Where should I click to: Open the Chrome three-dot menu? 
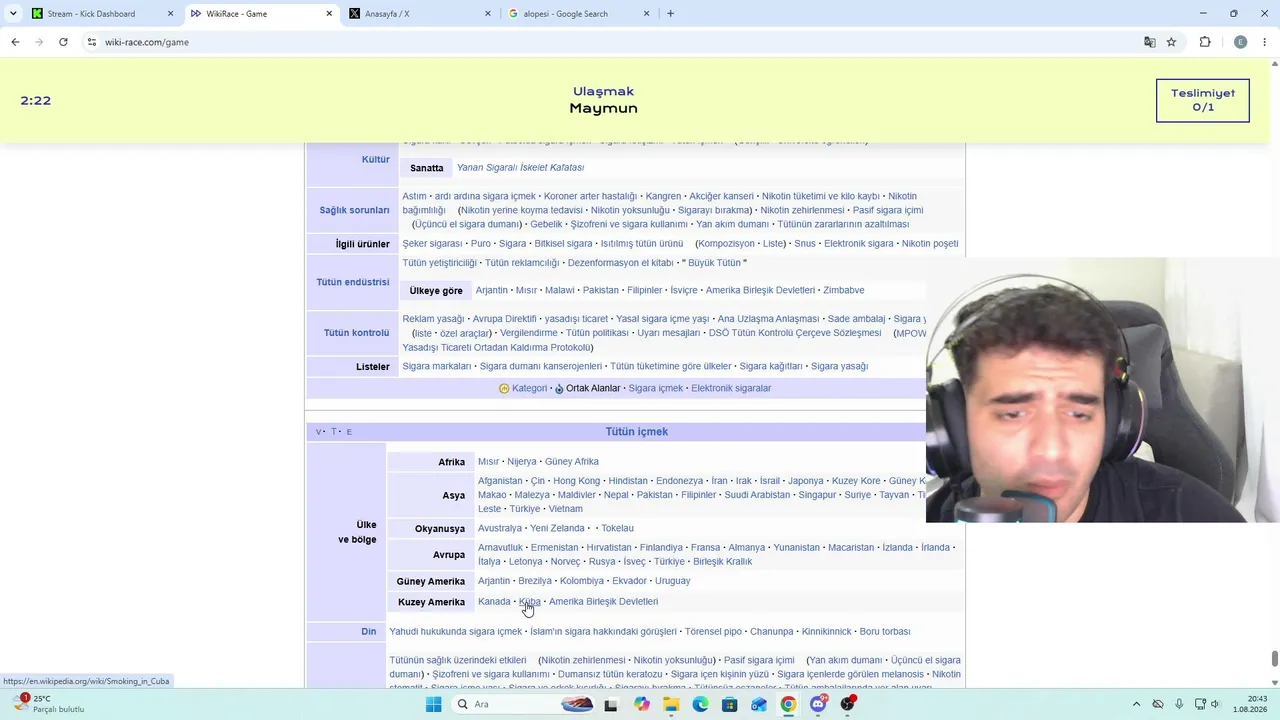(x=1266, y=42)
